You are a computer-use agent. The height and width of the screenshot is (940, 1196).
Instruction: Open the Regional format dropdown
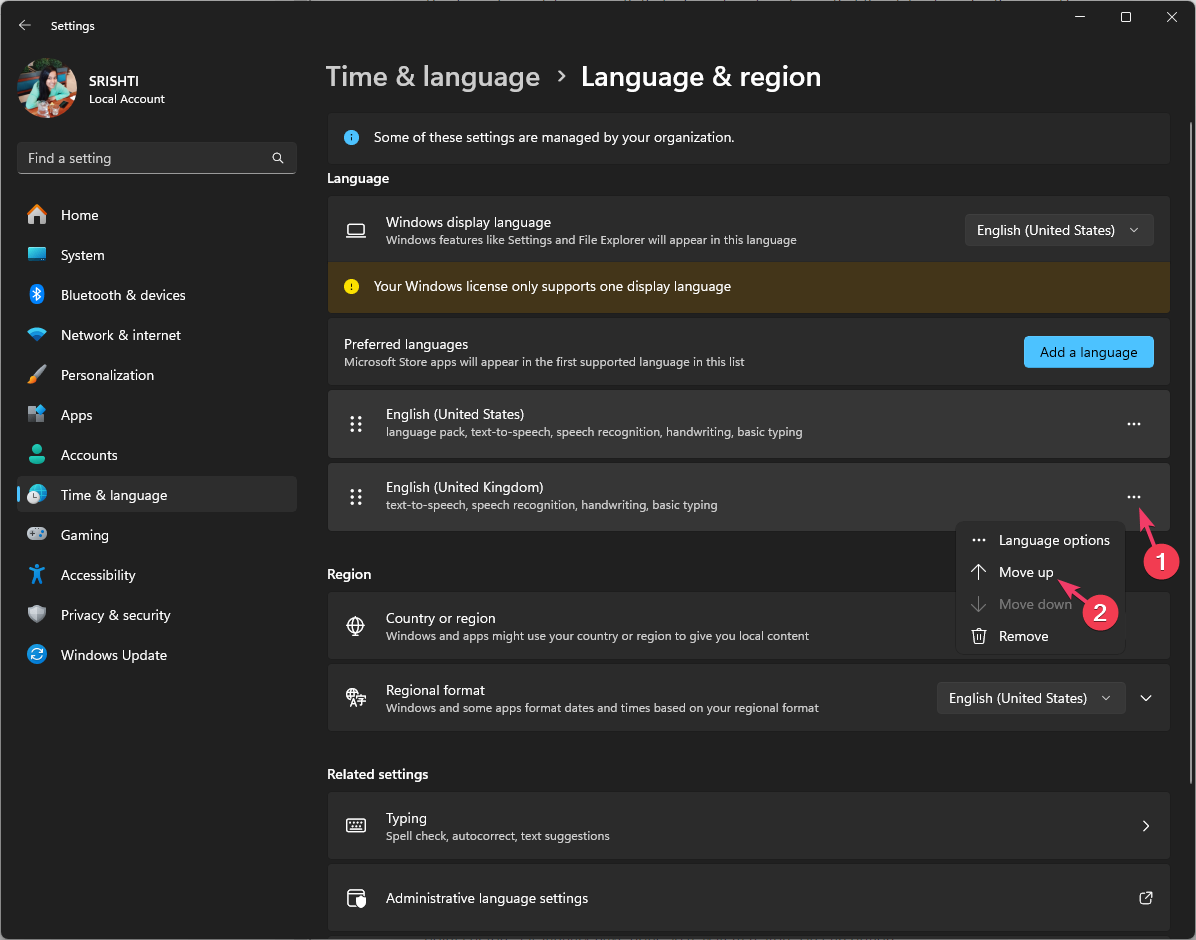pos(1030,698)
